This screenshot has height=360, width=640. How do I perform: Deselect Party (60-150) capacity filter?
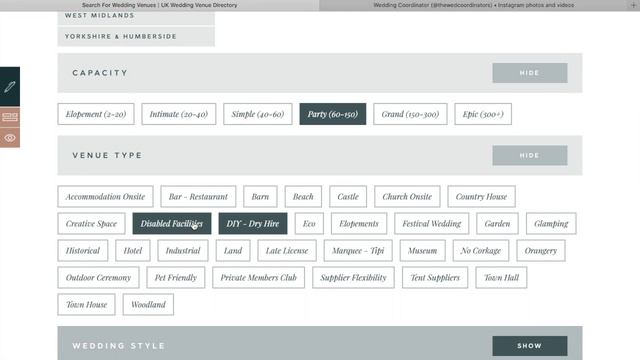pyautogui.click(x=333, y=114)
